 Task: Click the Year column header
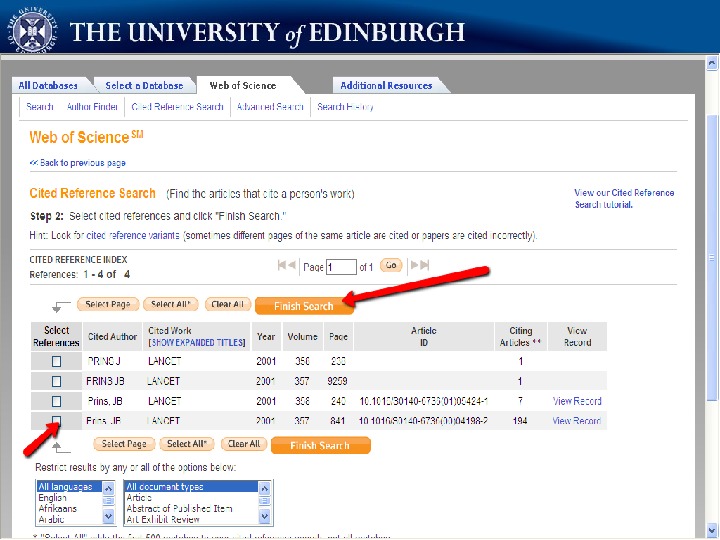(266, 337)
